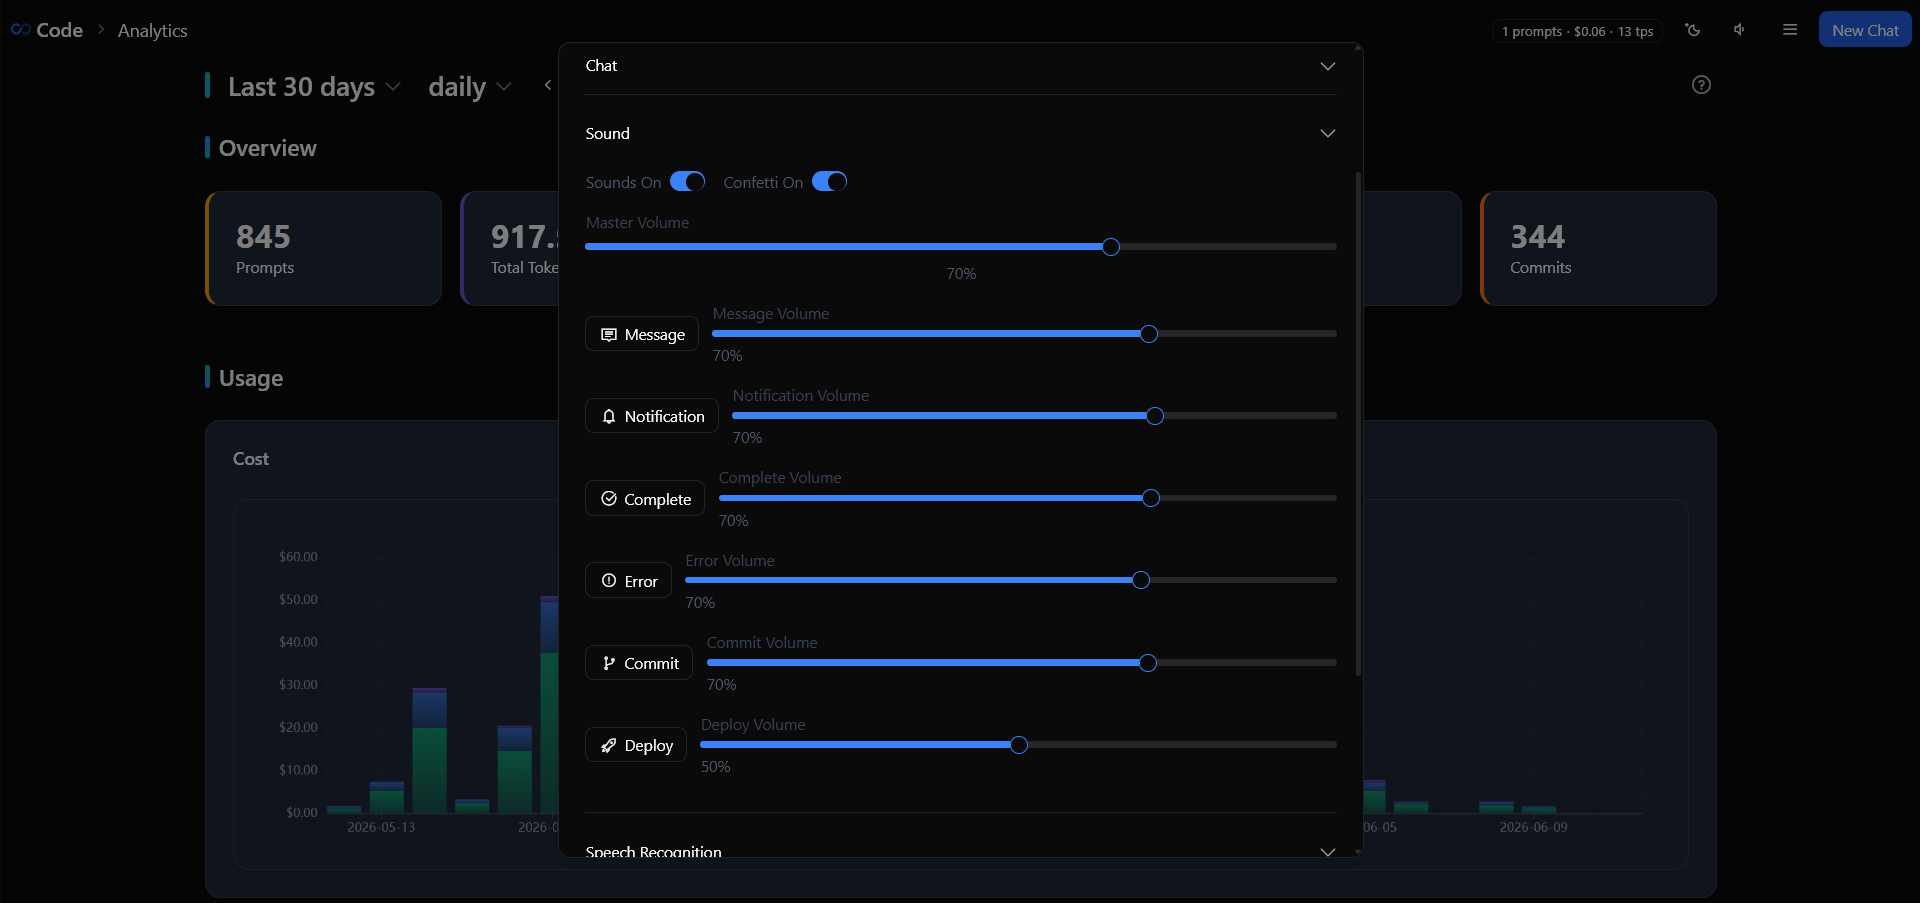Image resolution: width=1920 pixels, height=903 pixels.
Task: Toggle the dark mode moon icon
Action: [1693, 30]
